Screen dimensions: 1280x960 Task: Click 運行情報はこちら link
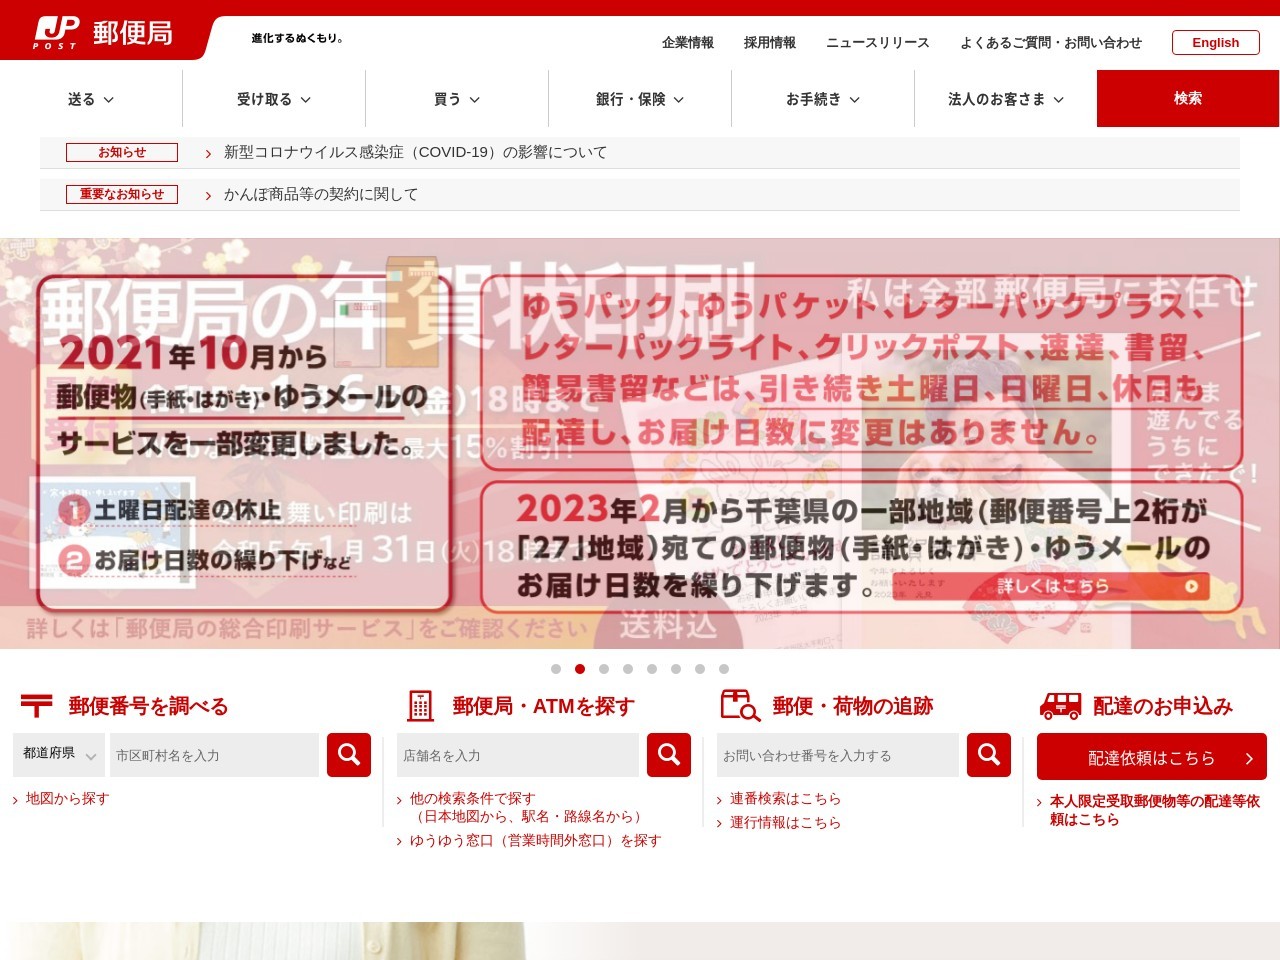tap(785, 822)
